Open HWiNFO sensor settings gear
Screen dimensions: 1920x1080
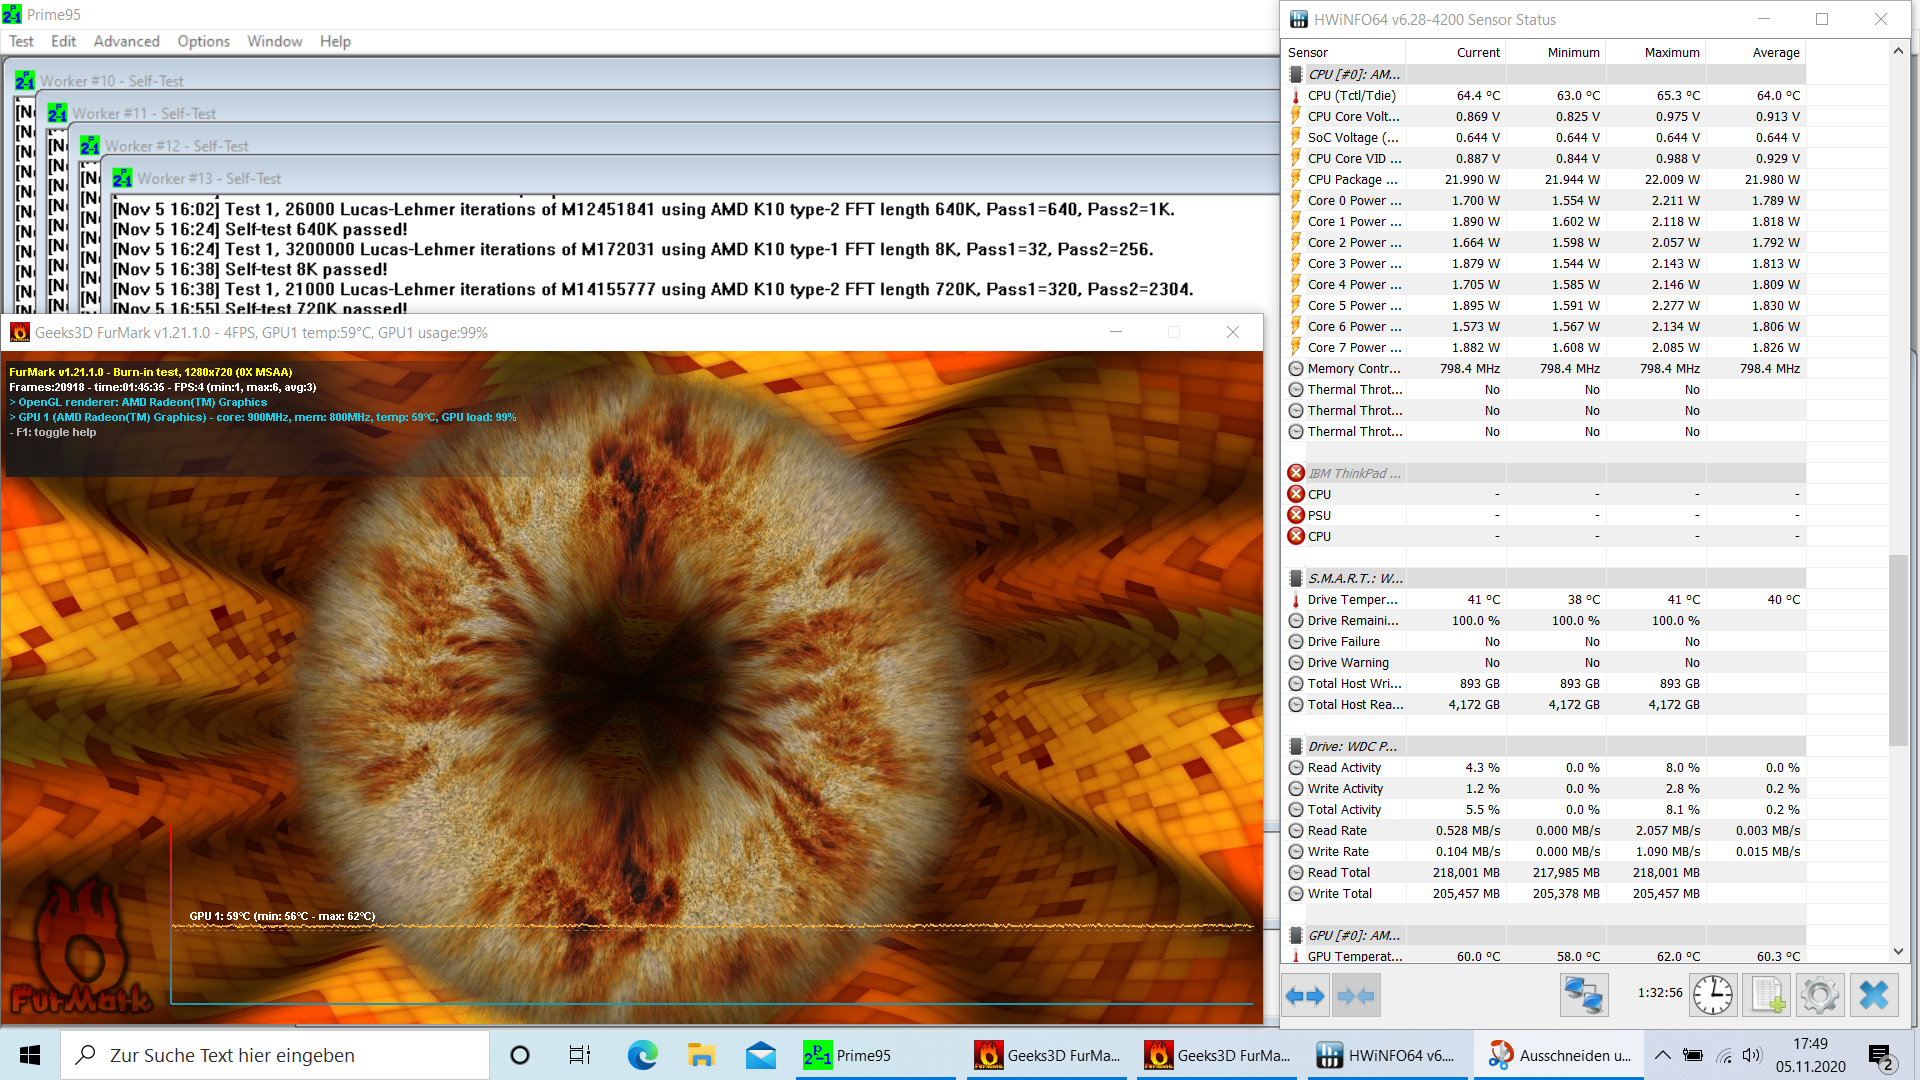1820,995
